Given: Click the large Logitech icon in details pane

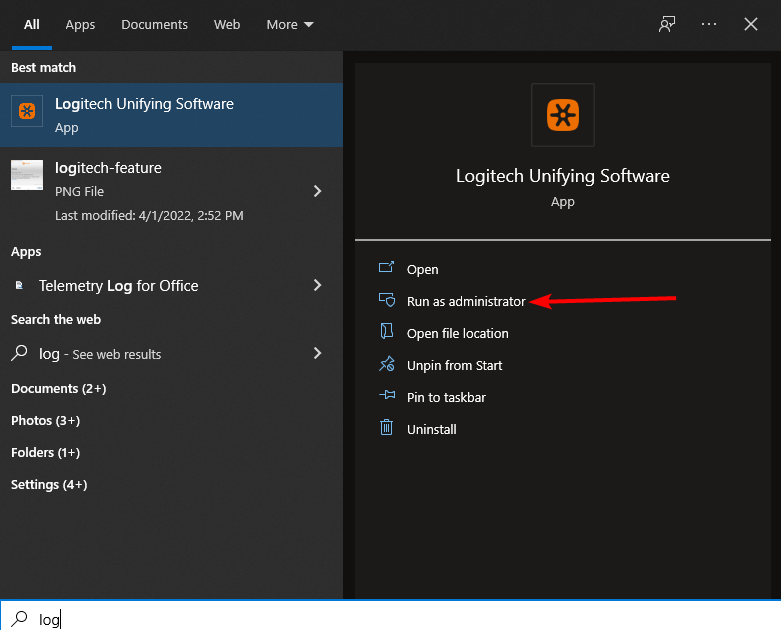Looking at the screenshot, I should pos(563,115).
